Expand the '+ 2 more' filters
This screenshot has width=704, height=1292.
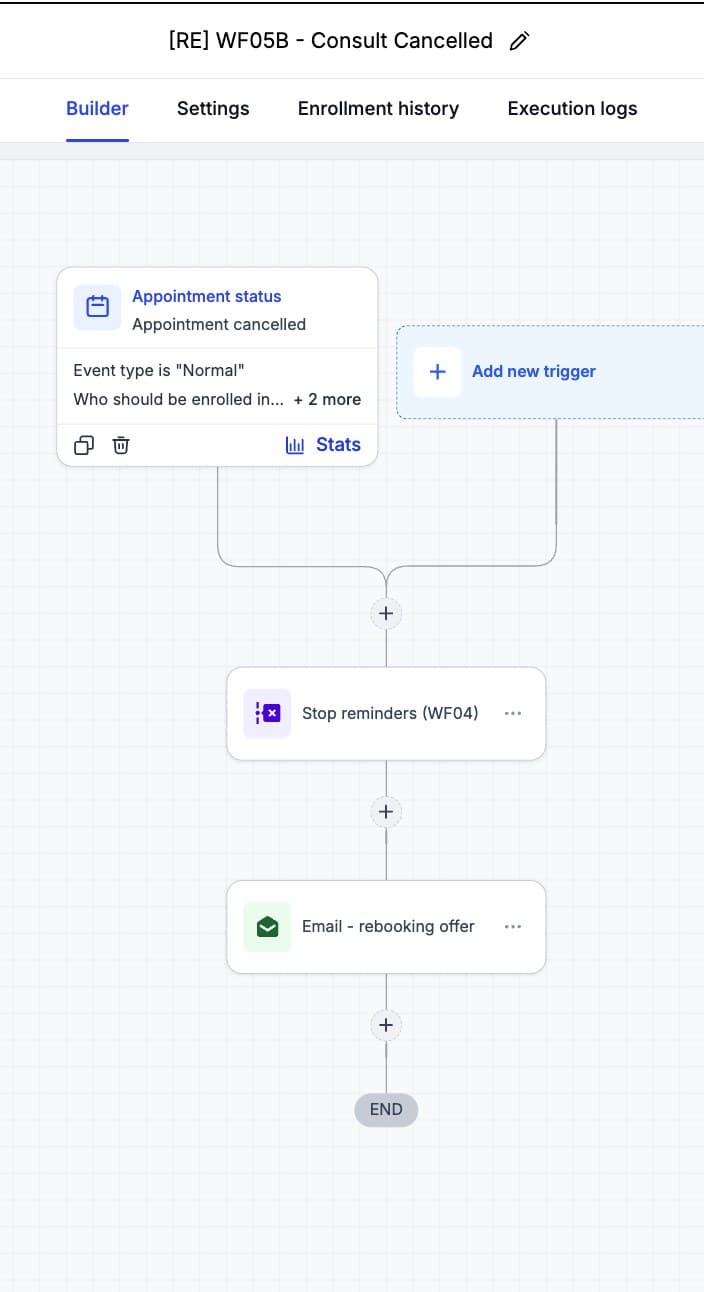(327, 399)
